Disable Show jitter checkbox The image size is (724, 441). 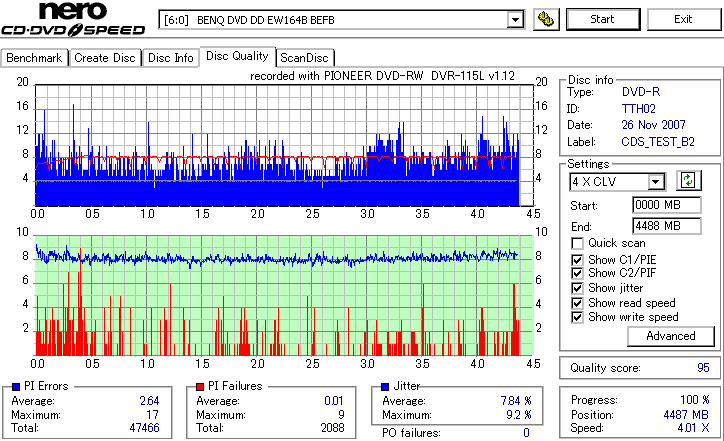click(577, 288)
